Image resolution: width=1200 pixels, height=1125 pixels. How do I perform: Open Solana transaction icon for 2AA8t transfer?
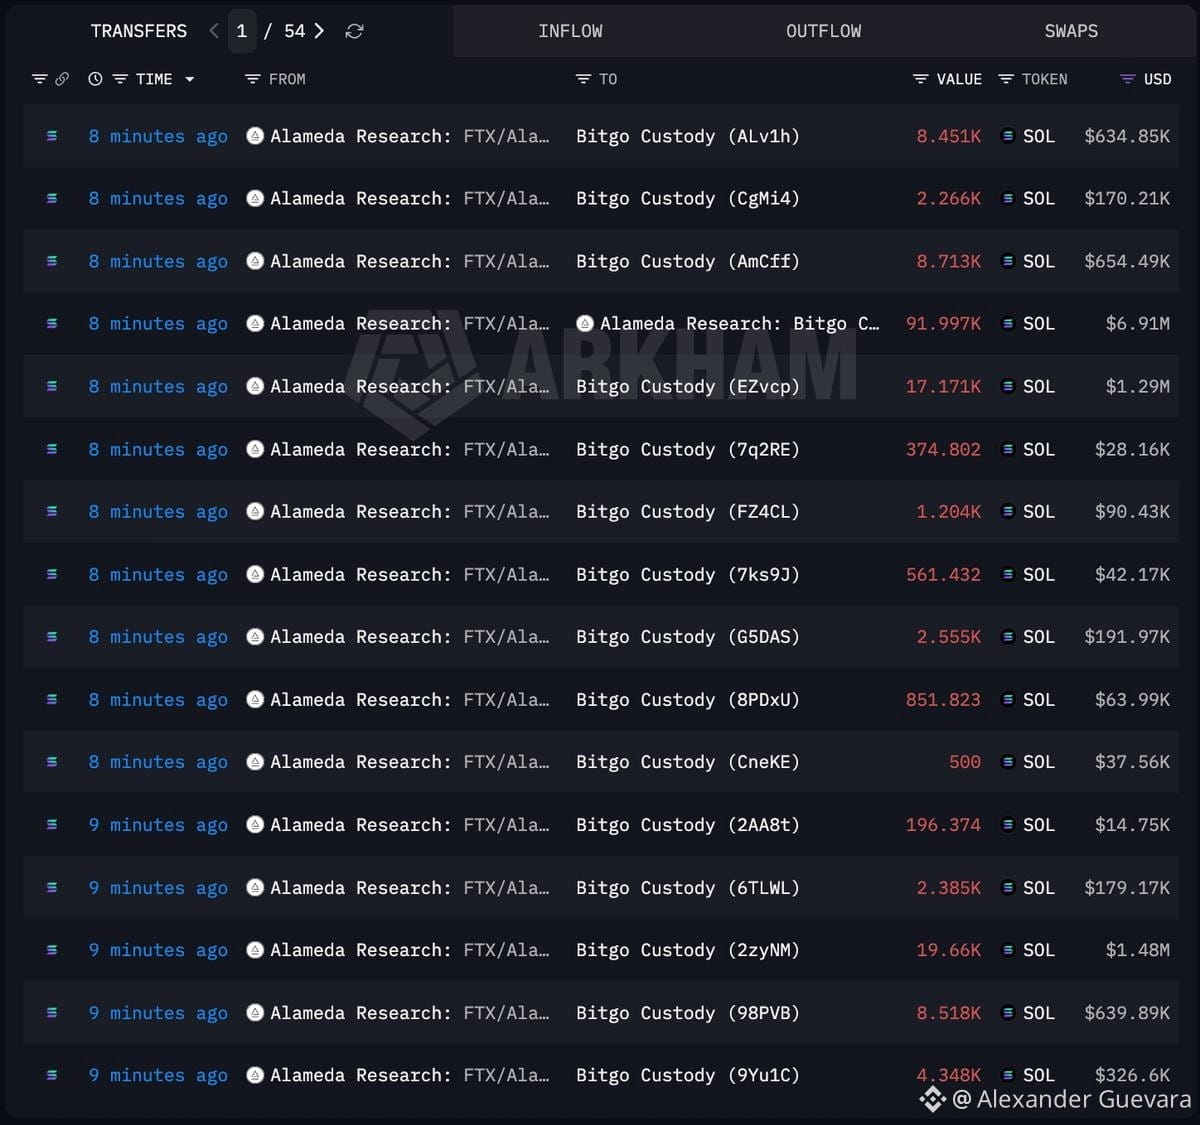[52, 824]
